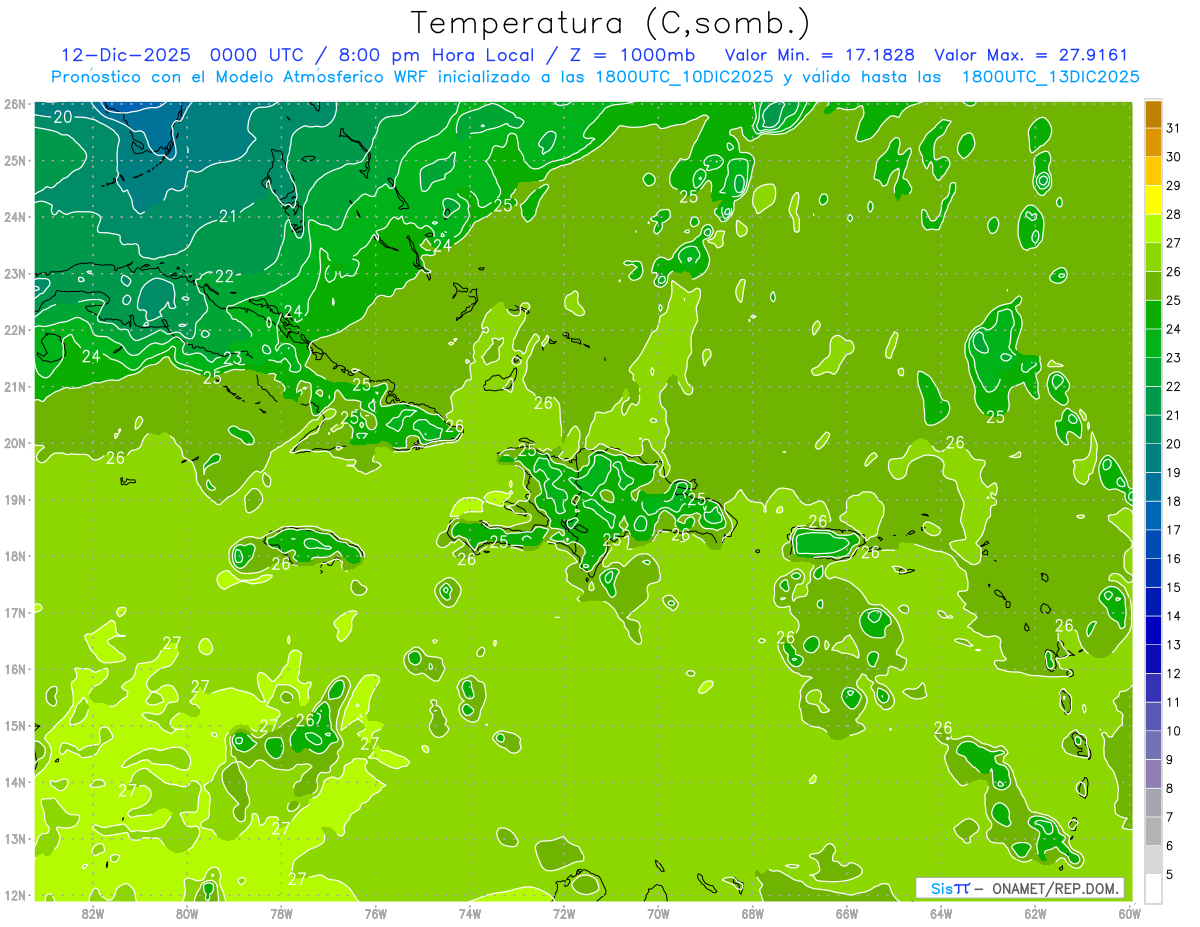This screenshot has height=927, width=1200.
Task: Click the "62W" longitude axis label
Action: tap(1035, 913)
